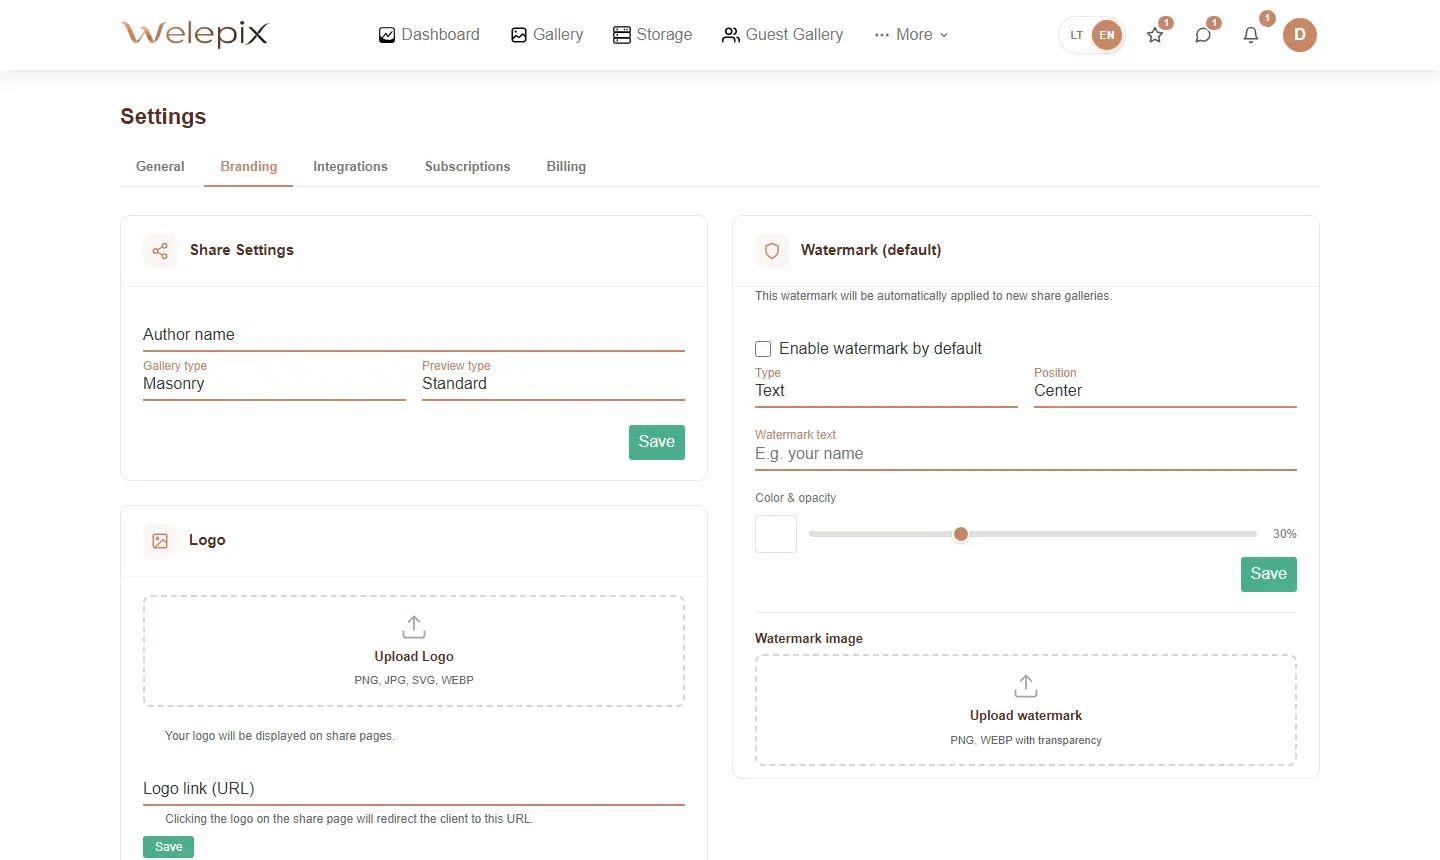This screenshot has width=1440, height=860.
Task: Select the Branding tab
Action: [x=249, y=167]
